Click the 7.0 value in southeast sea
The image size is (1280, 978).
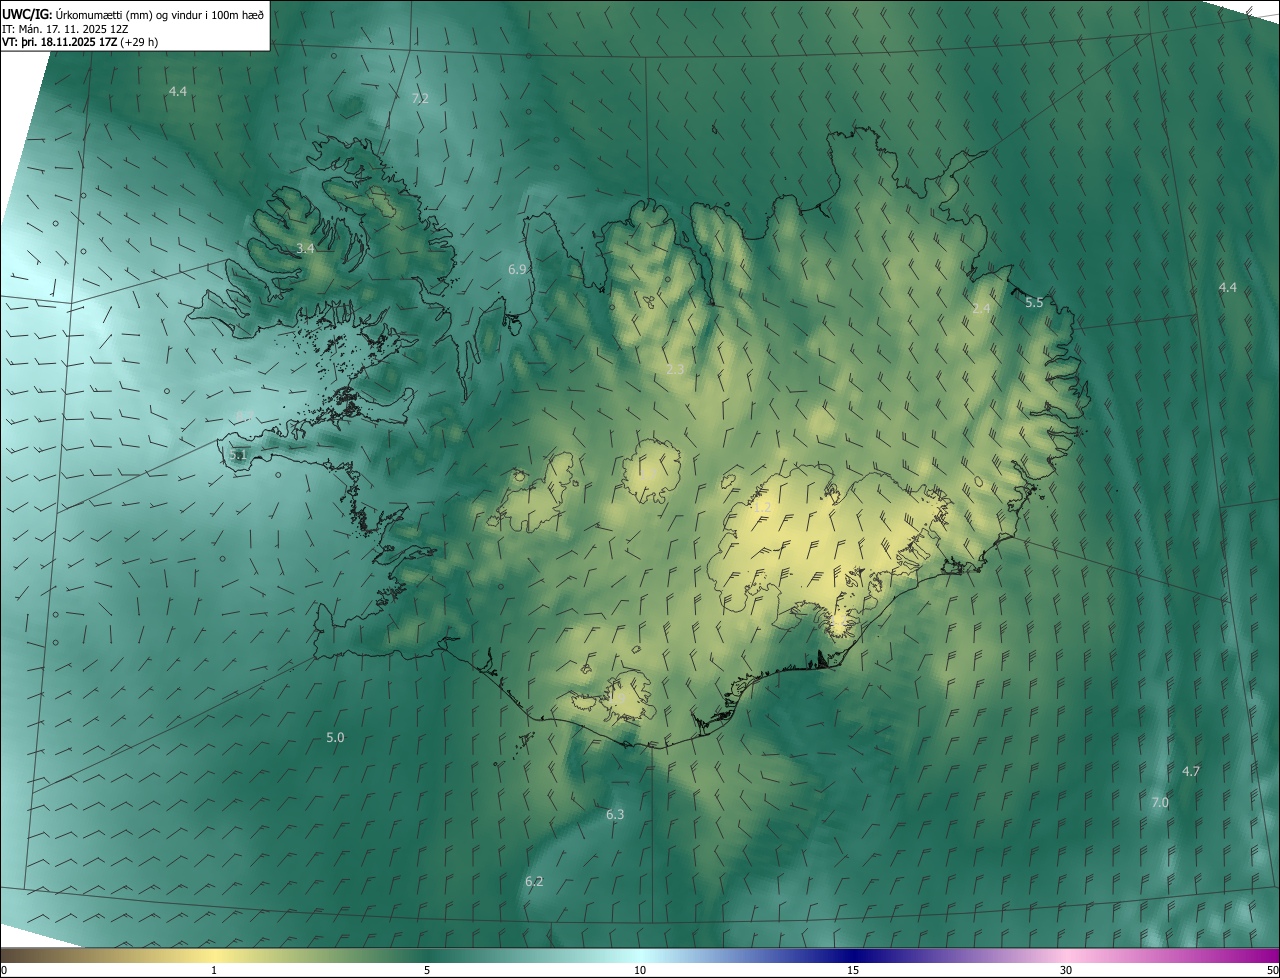click(x=1160, y=802)
